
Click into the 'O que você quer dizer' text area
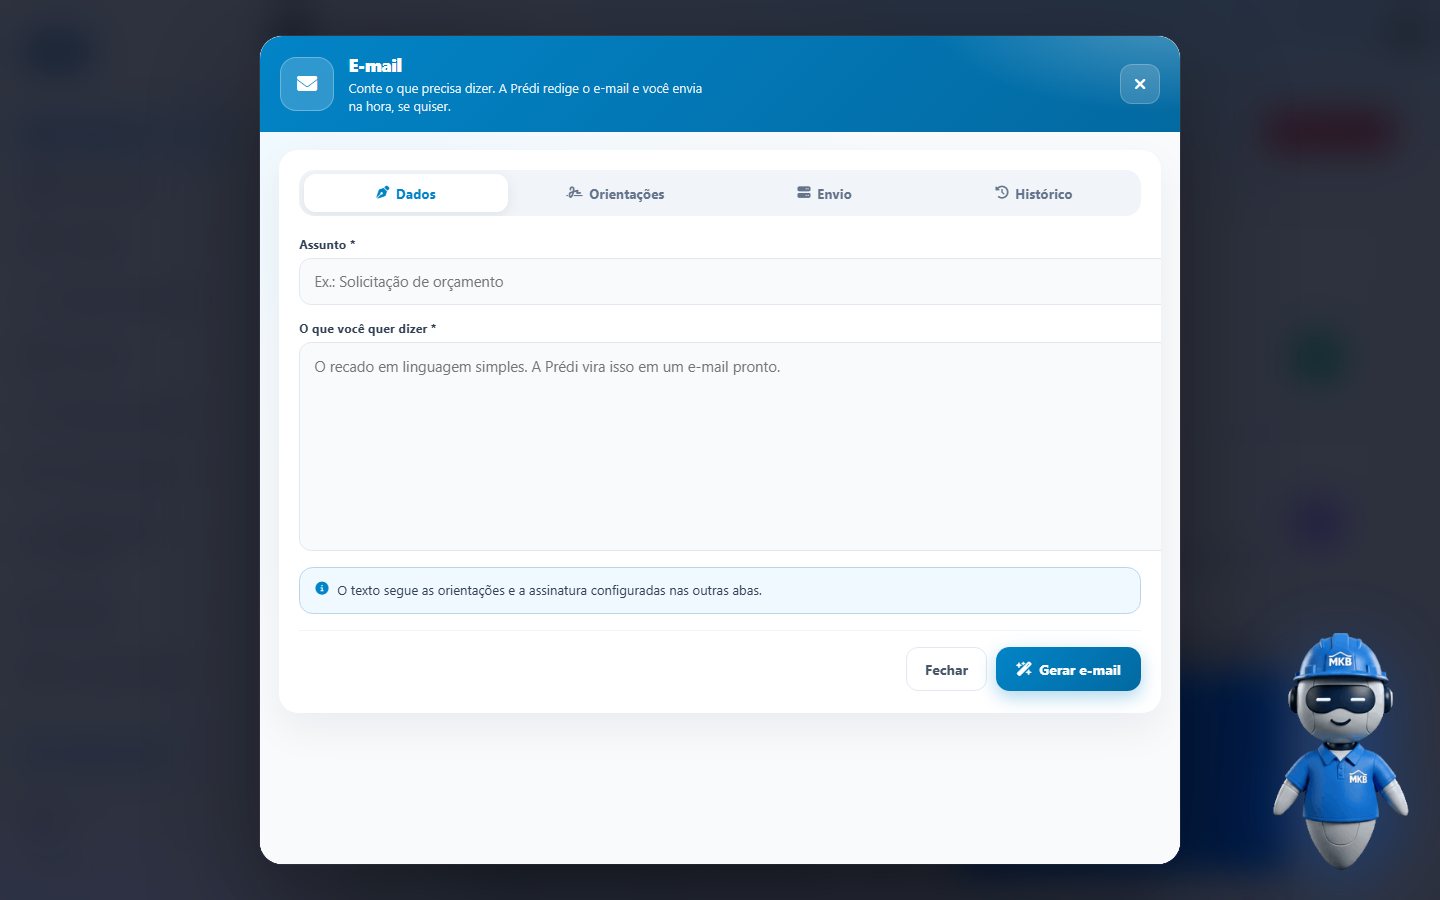click(x=730, y=446)
